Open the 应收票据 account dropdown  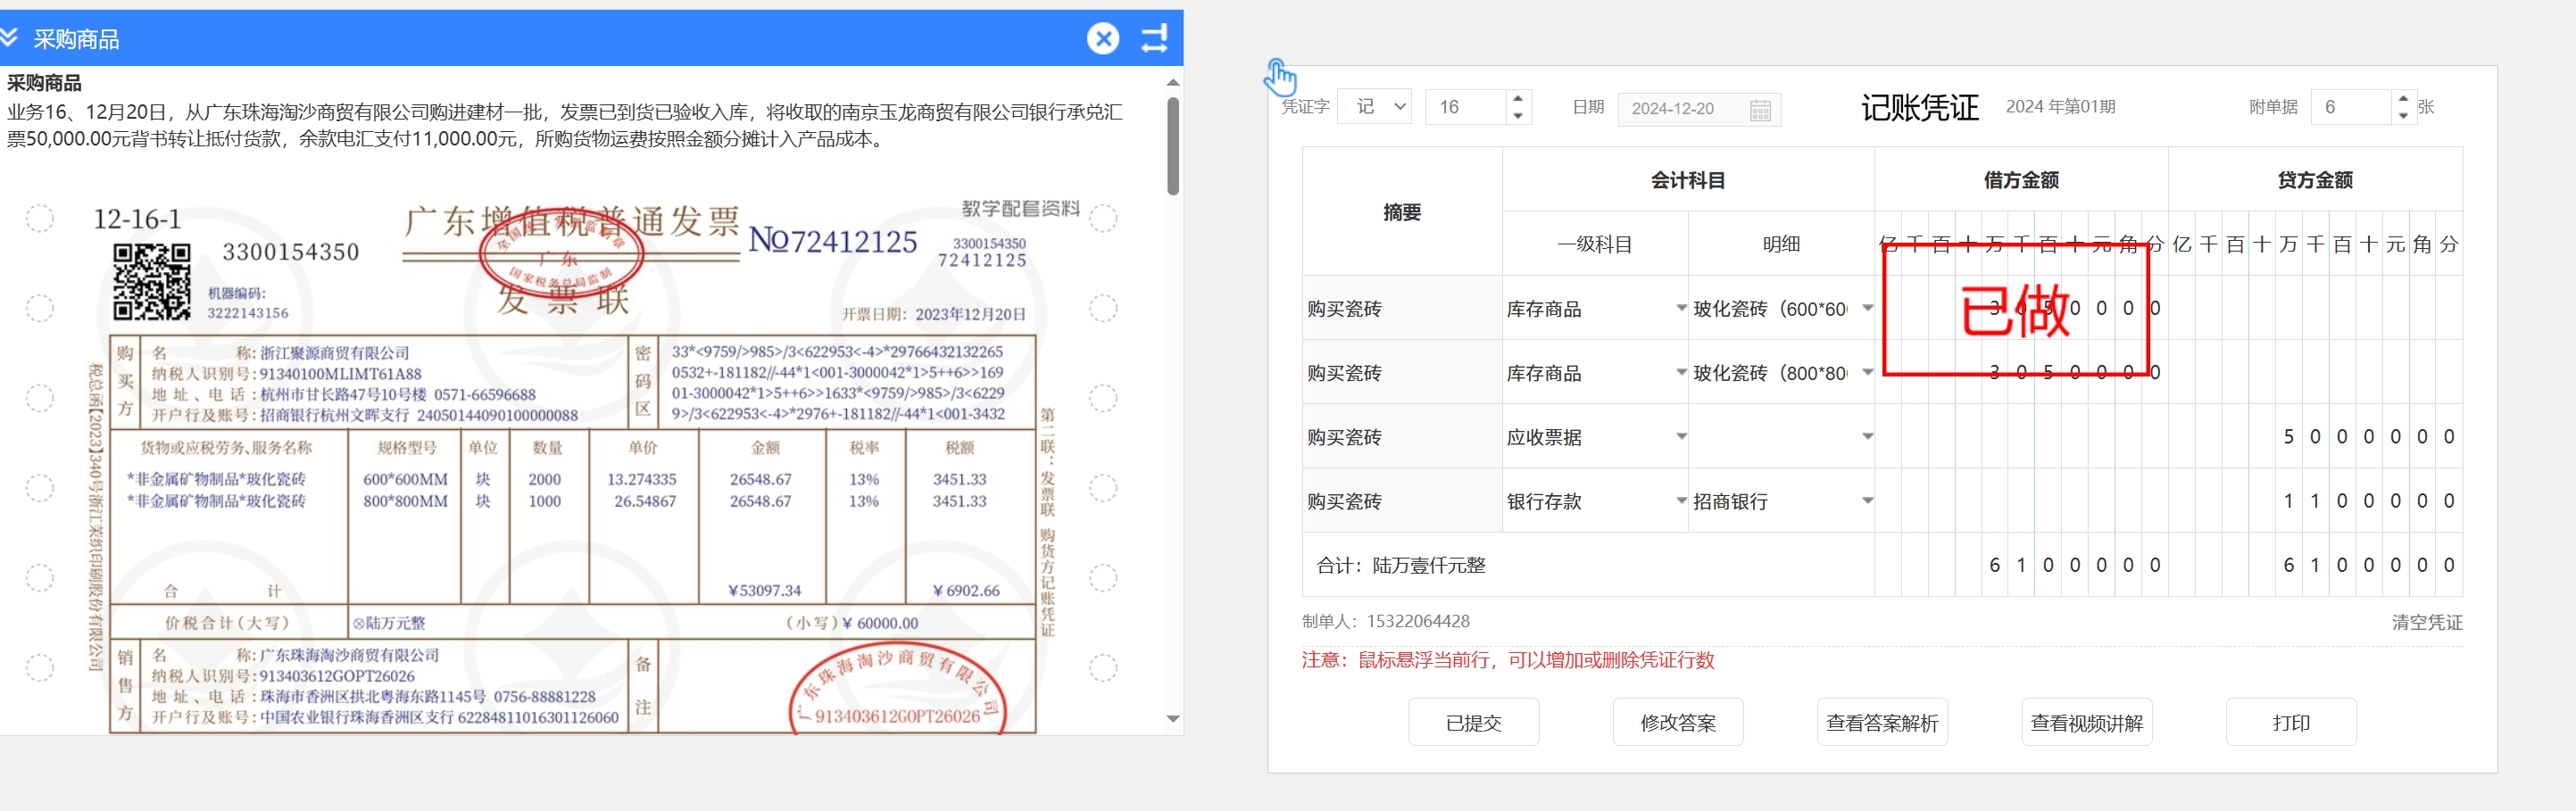coord(1681,436)
